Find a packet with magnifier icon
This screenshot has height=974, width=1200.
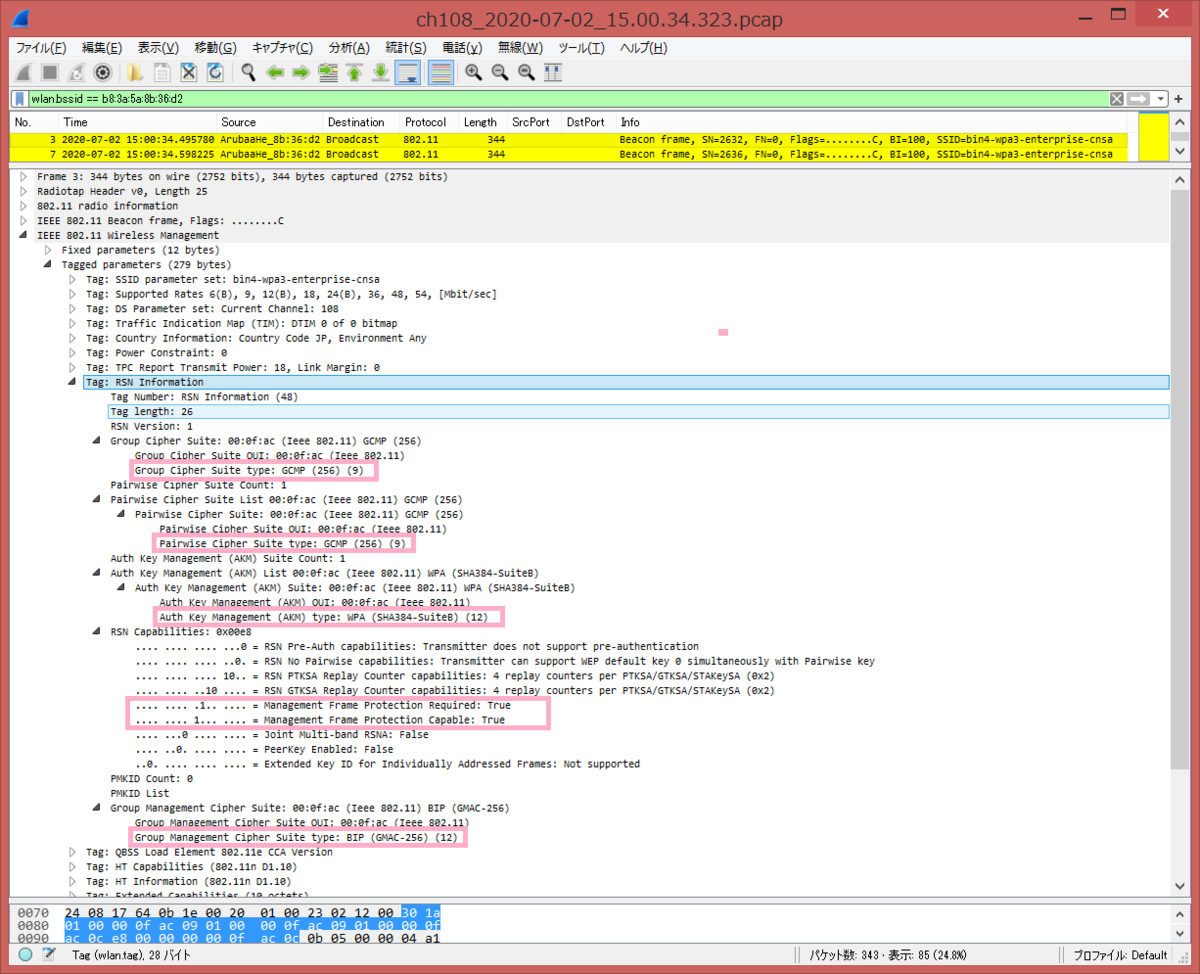248,73
